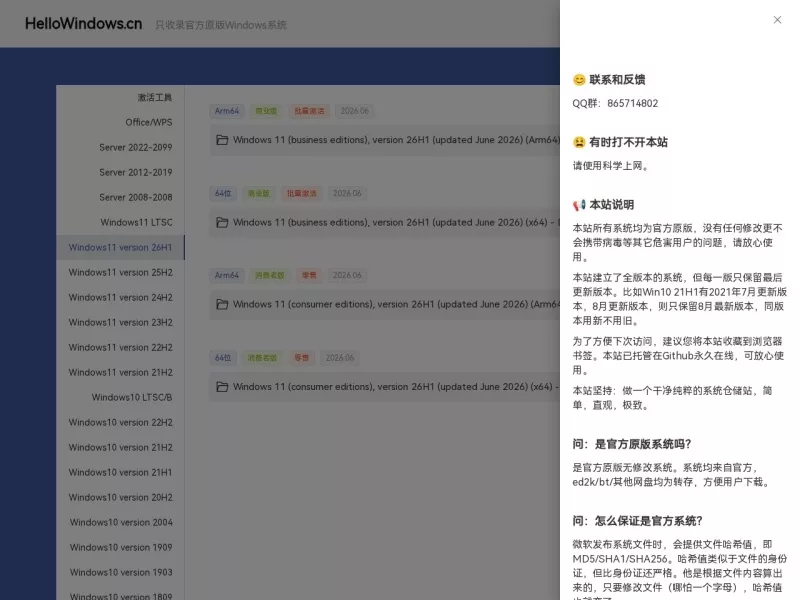Click the weary emoji beside 有时打不开本站
Viewport: 800px width, 600px height.
(x=579, y=142)
